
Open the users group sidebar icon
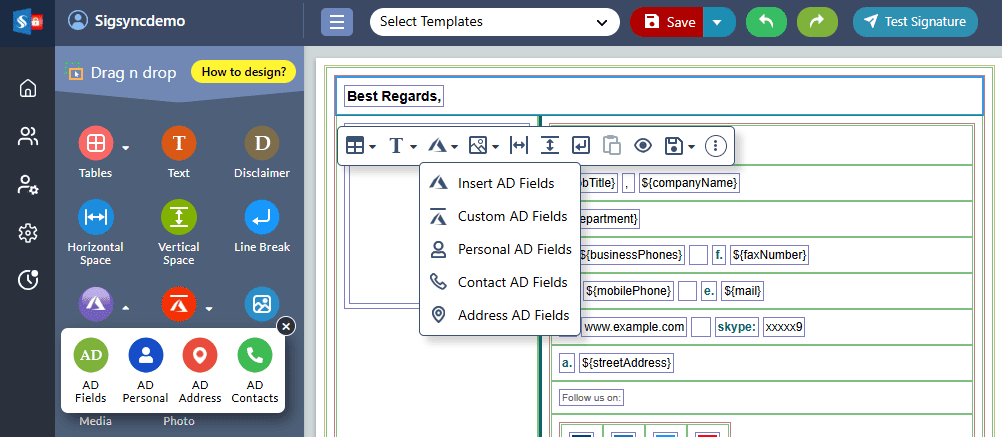pos(27,136)
